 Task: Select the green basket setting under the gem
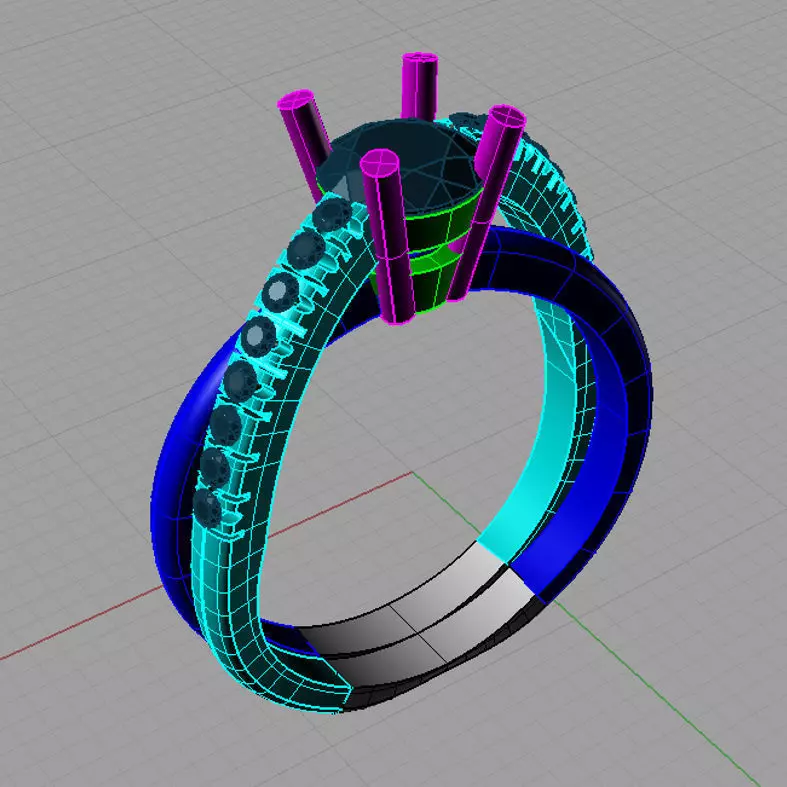[x=436, y=256]
